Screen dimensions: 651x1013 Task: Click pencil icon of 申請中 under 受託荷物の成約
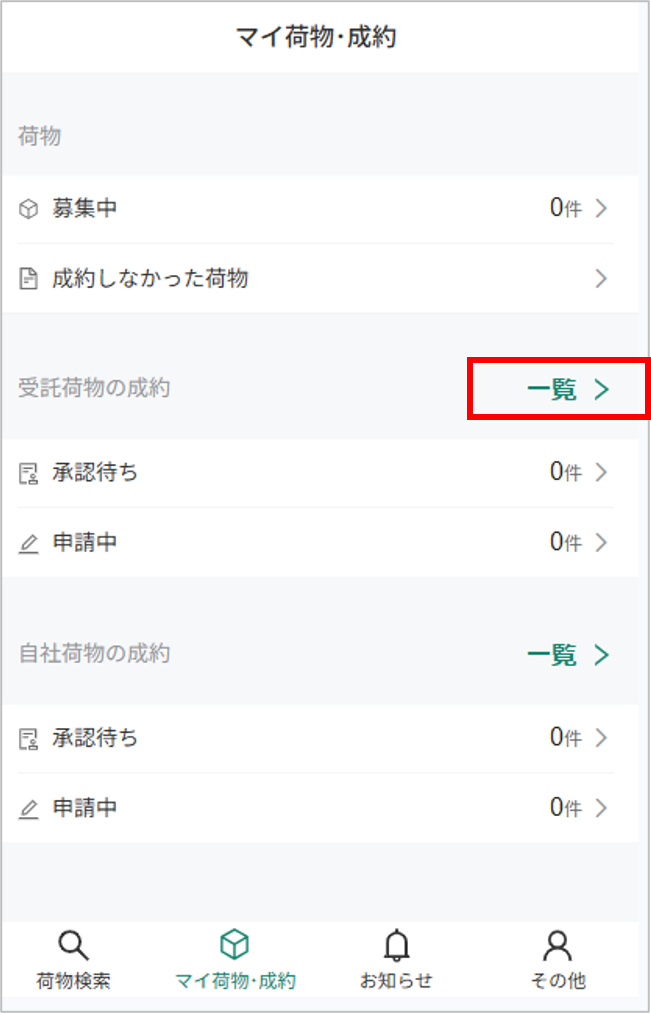point(28,543)
